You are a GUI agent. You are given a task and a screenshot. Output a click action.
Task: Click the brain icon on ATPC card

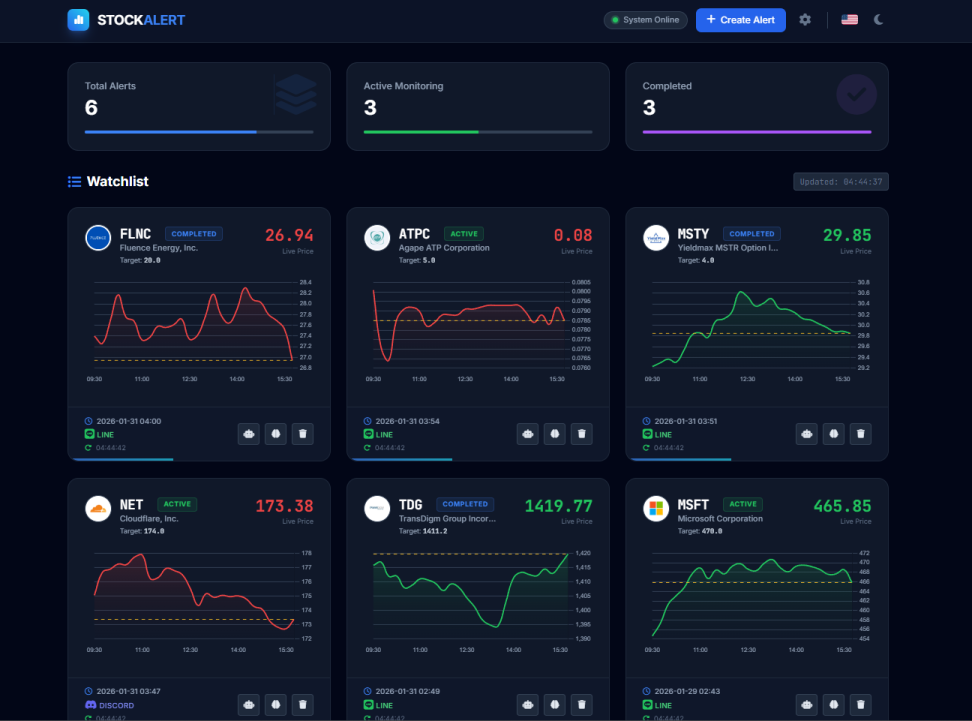[555, 434]
